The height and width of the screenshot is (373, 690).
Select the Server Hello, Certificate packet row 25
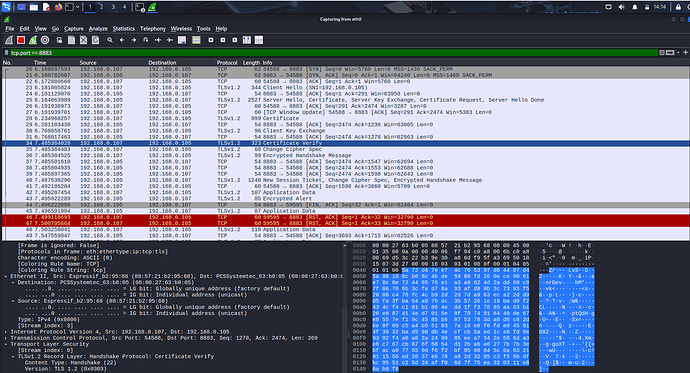coord(346,100)
